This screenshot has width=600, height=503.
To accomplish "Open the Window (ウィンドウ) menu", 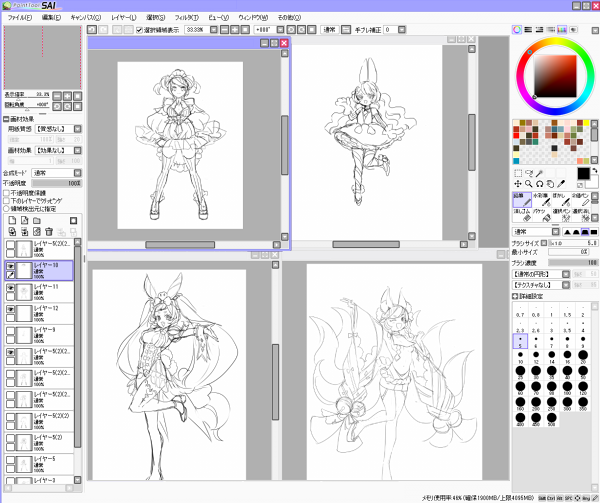I will (x=253, y=18).
